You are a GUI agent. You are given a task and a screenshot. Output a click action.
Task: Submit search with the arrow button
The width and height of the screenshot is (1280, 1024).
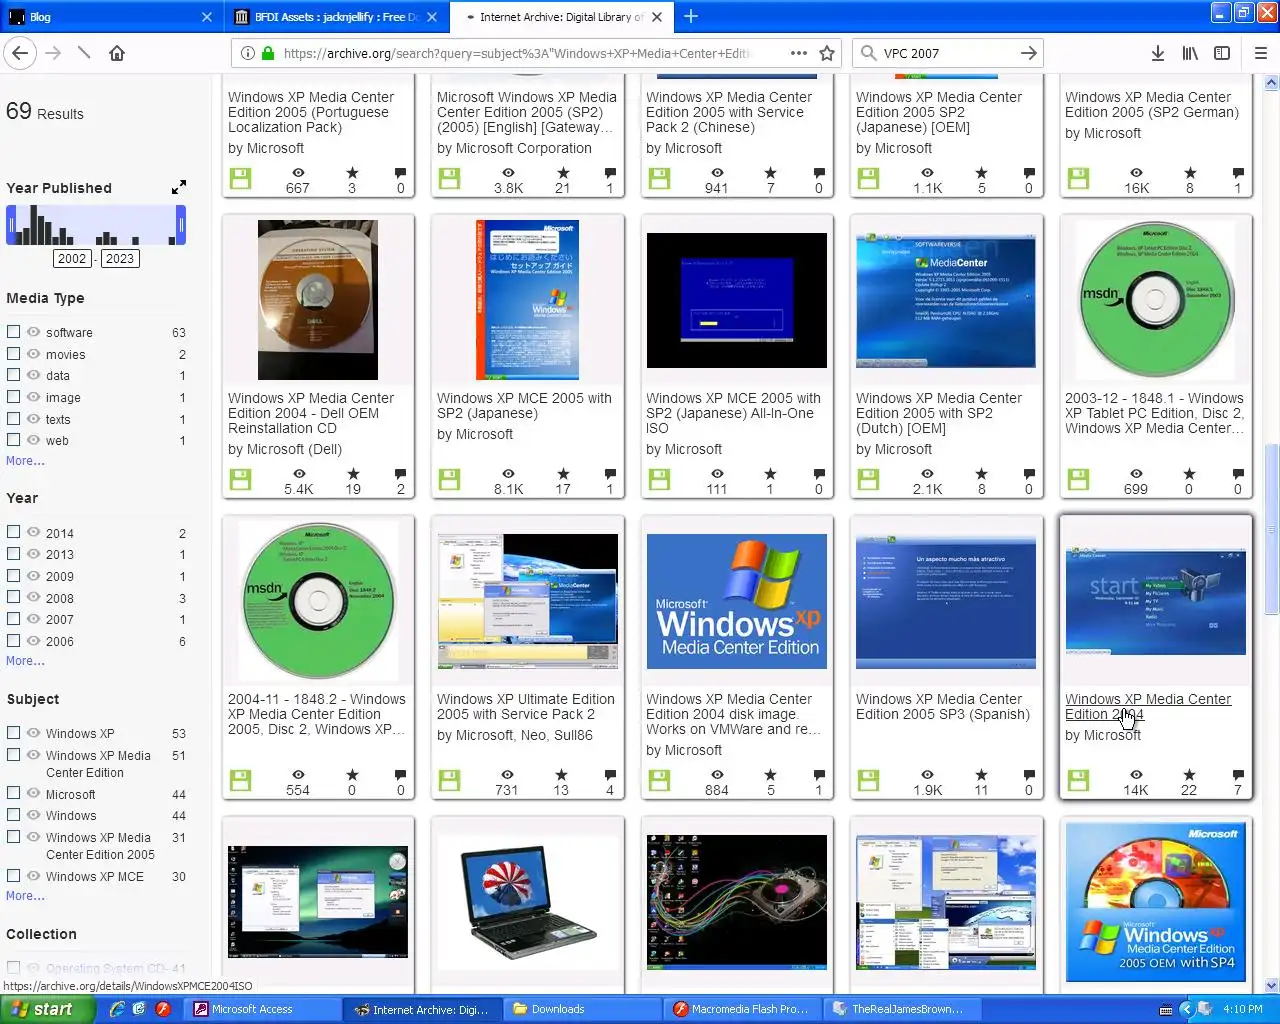click(1028, 53)
